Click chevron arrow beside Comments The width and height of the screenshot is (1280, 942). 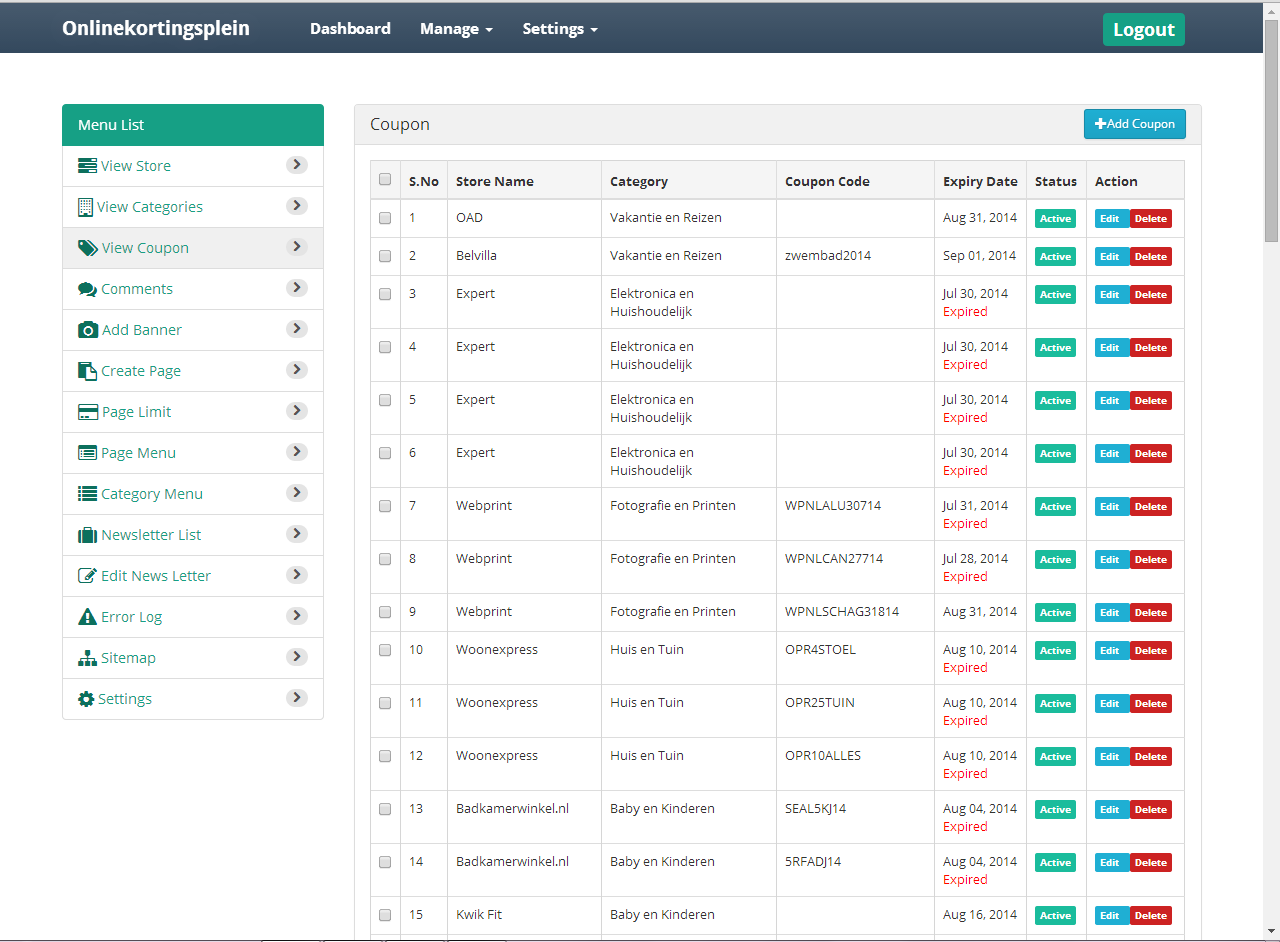(297, 288)
